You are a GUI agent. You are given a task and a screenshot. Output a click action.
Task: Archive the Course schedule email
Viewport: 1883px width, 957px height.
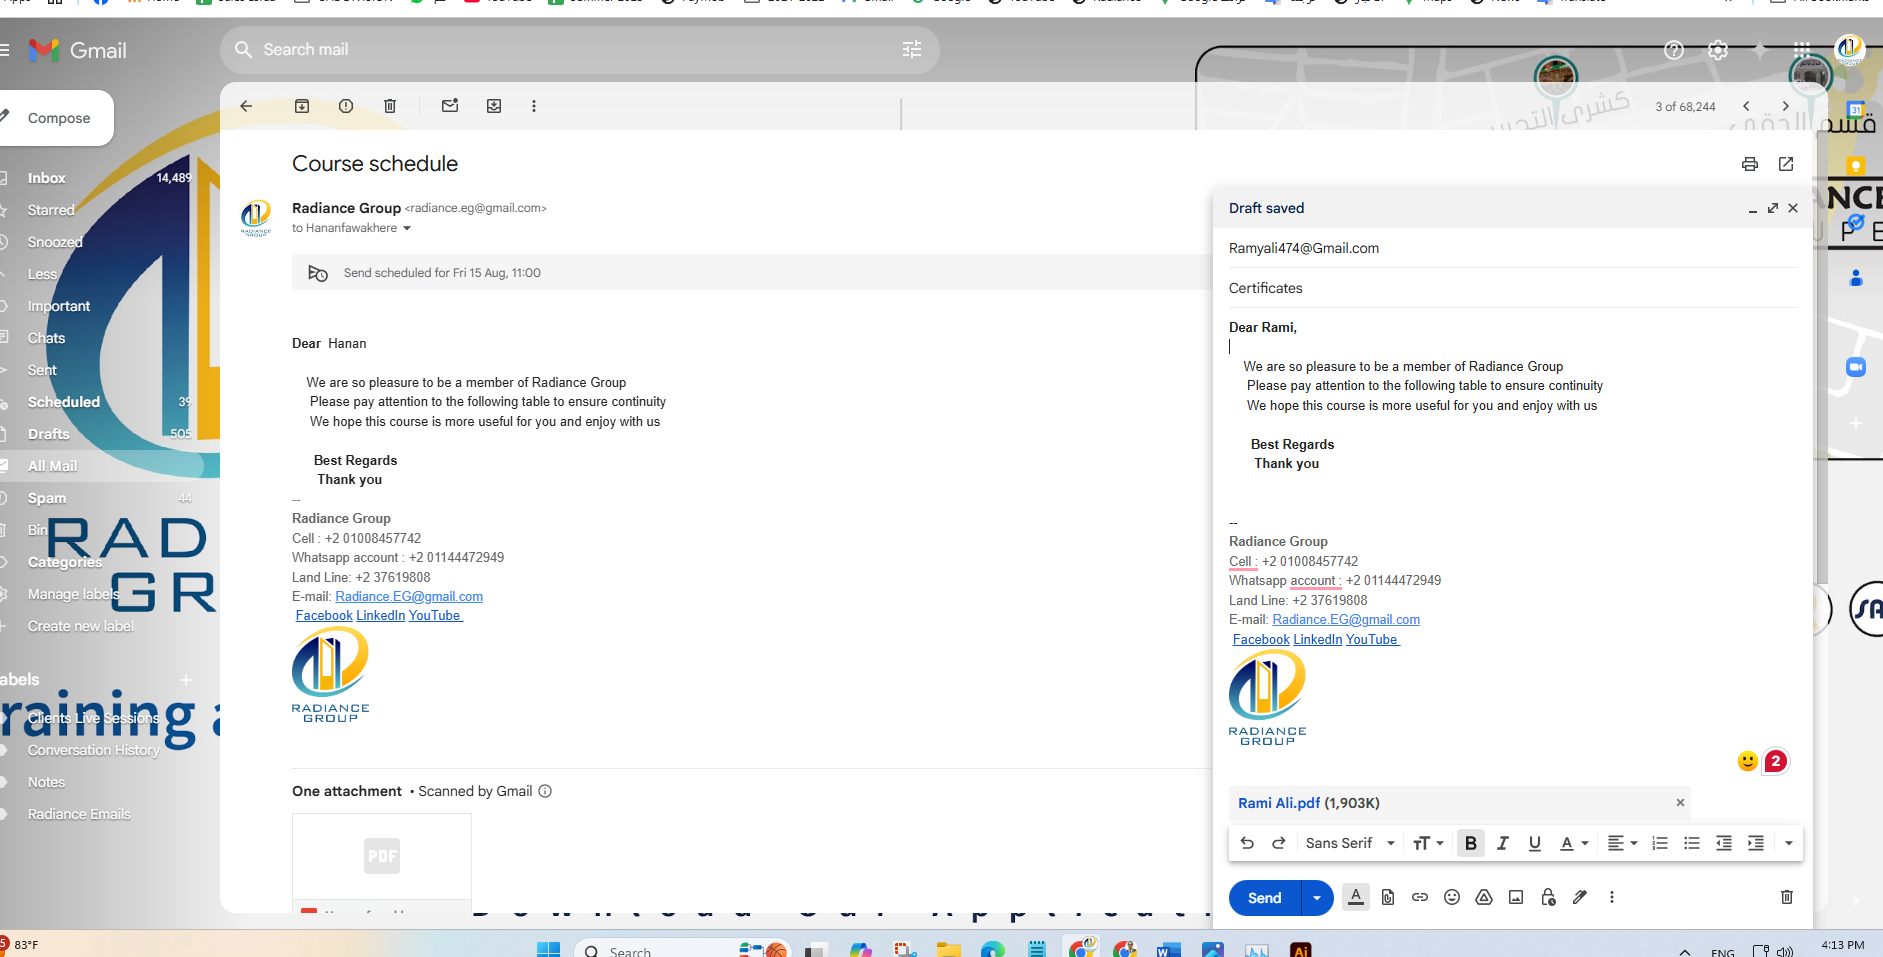pyautogui.click(x=302, y=106)
